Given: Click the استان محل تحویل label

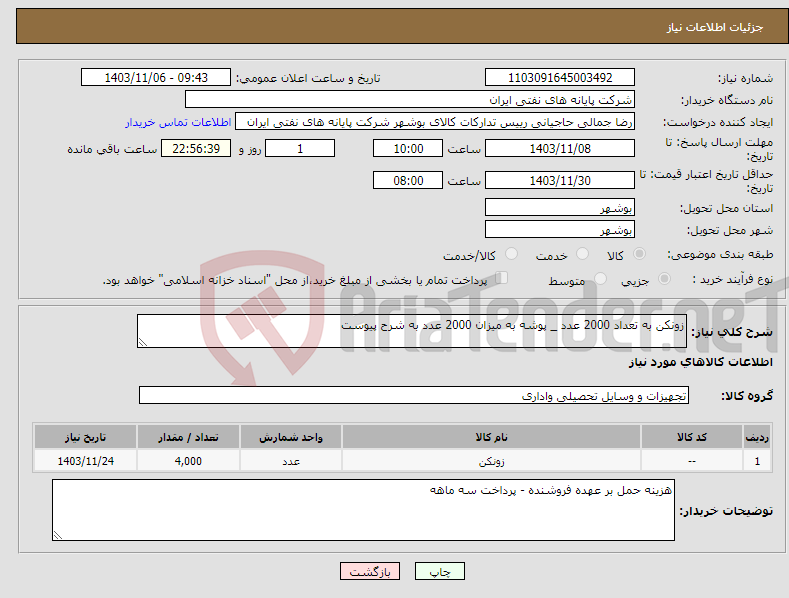Looking at the screenshot, I should point(727,208).
